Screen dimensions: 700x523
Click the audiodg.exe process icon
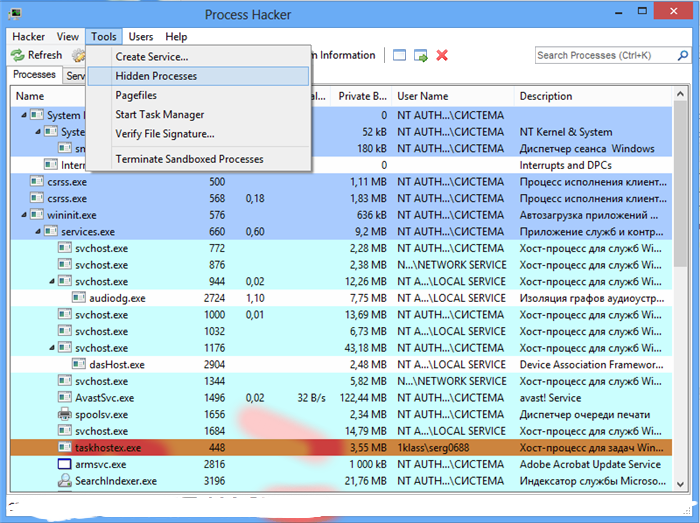click(x=79, y=298)
